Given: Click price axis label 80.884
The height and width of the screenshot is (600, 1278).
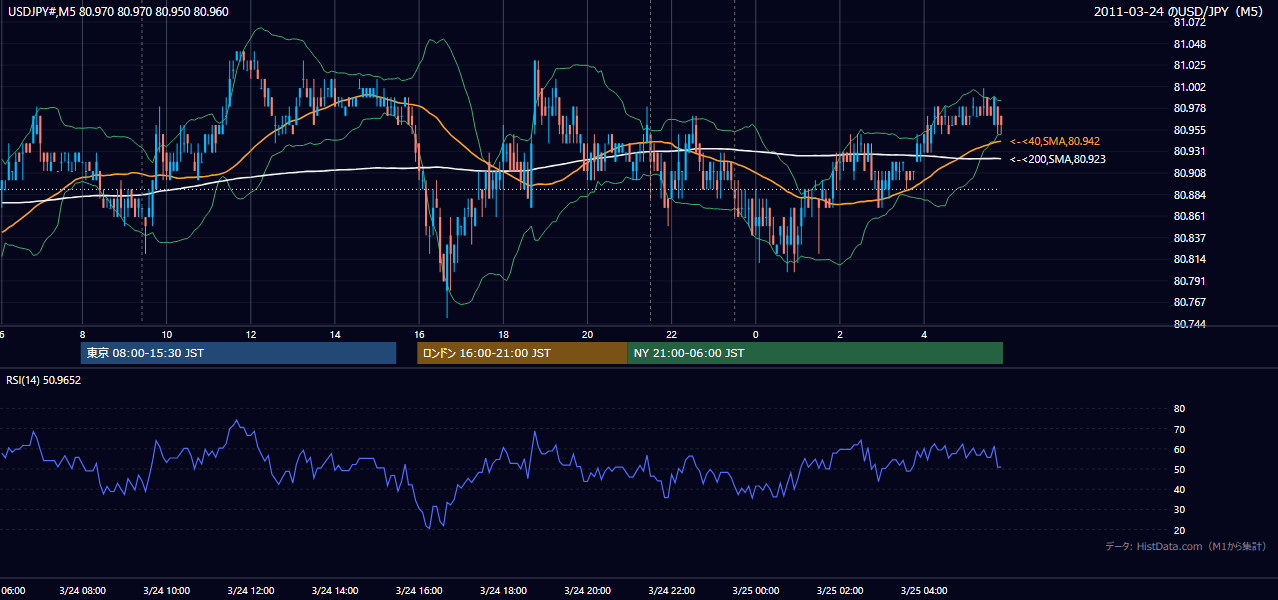Looking at the screenshot, I should click(x=1188, y=195).
